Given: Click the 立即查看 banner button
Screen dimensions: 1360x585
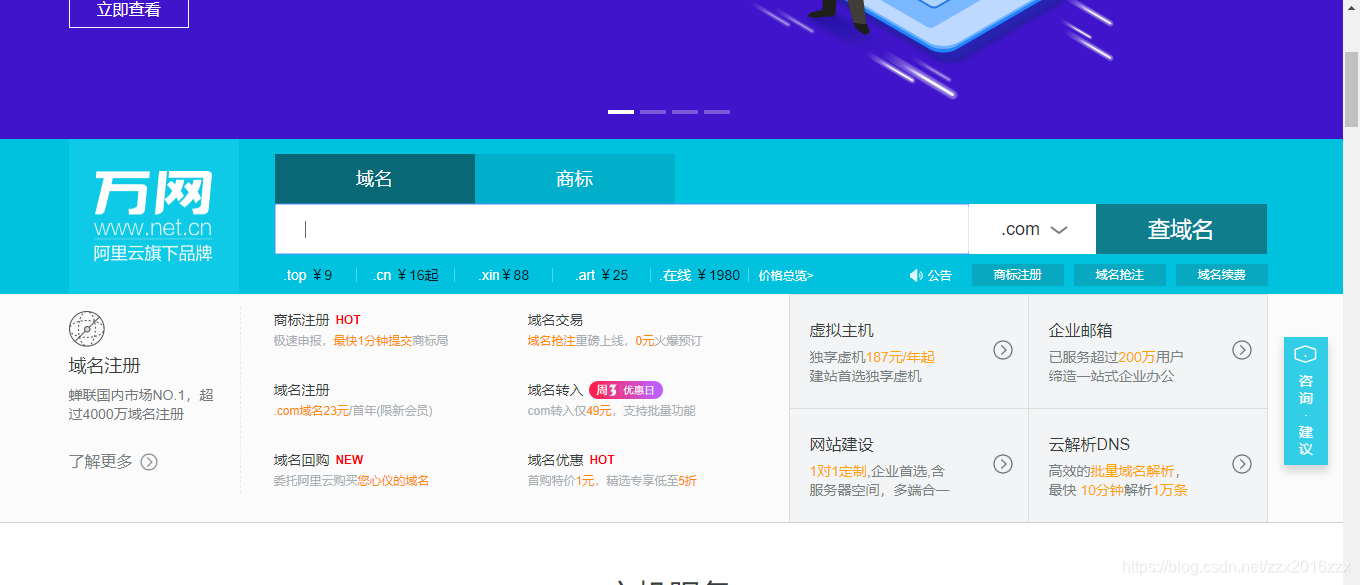Looking at the screenshot, I should click(x=129, y=11).
